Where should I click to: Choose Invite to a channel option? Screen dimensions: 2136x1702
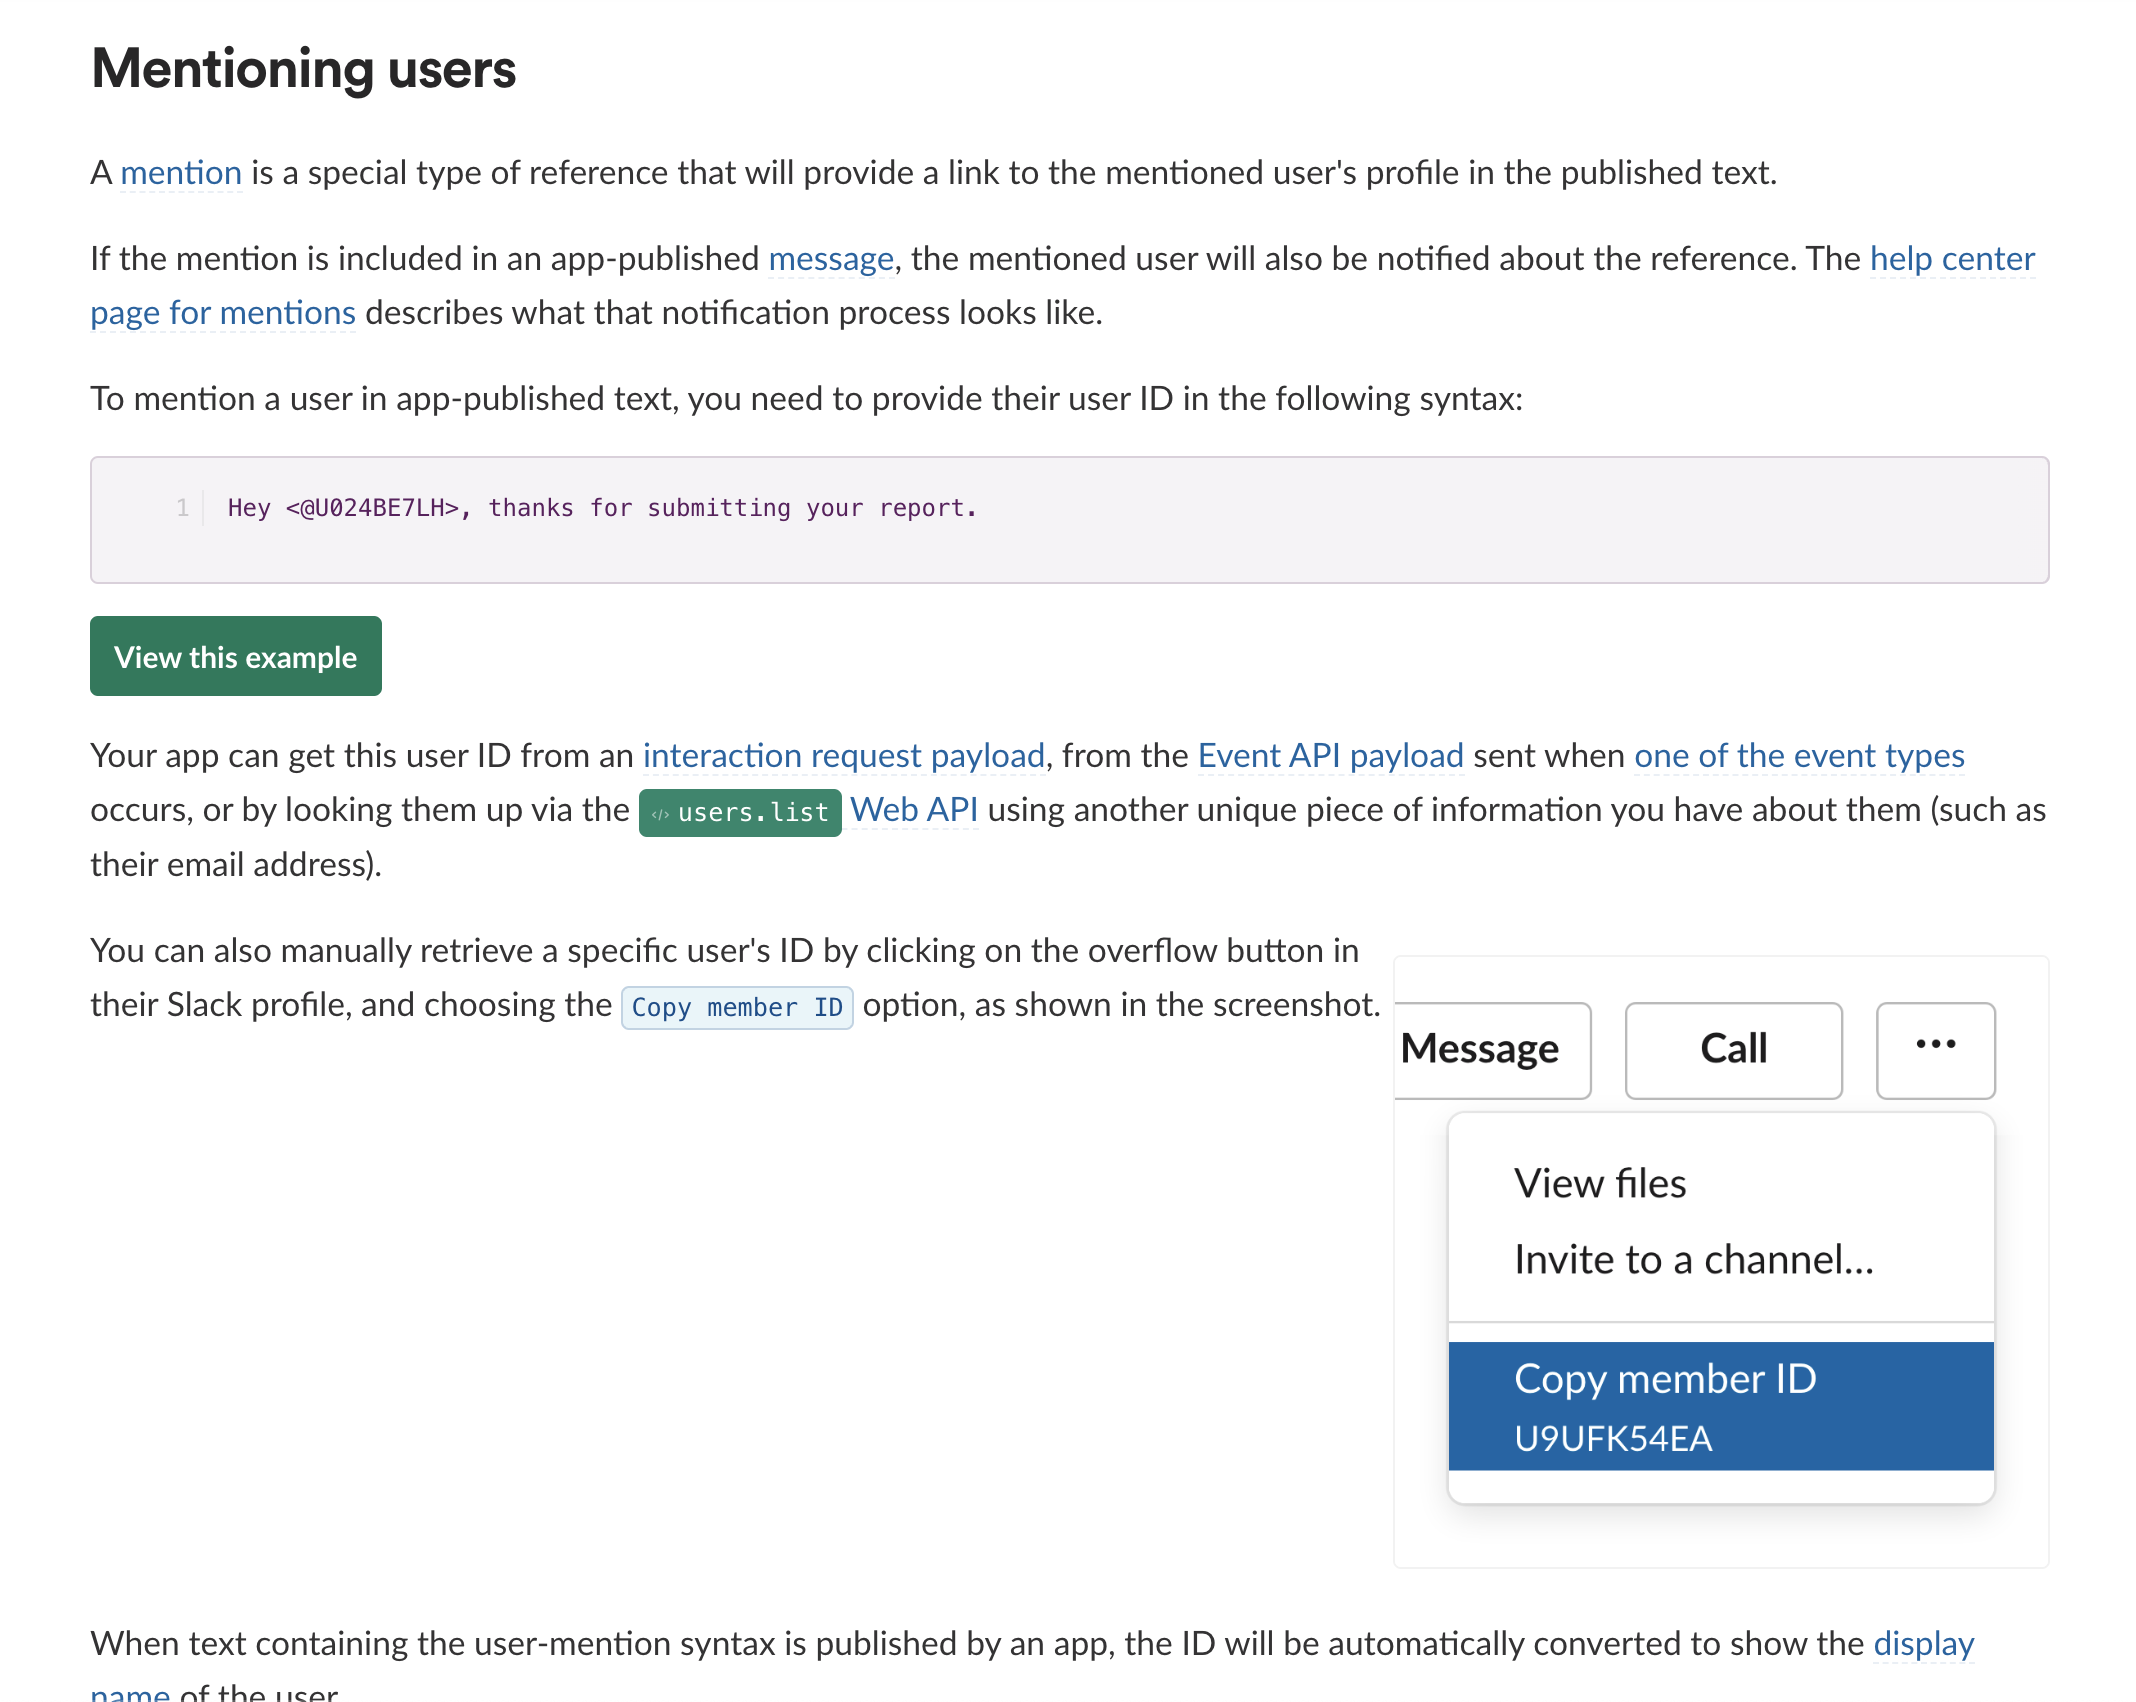pos(1693,1260)
